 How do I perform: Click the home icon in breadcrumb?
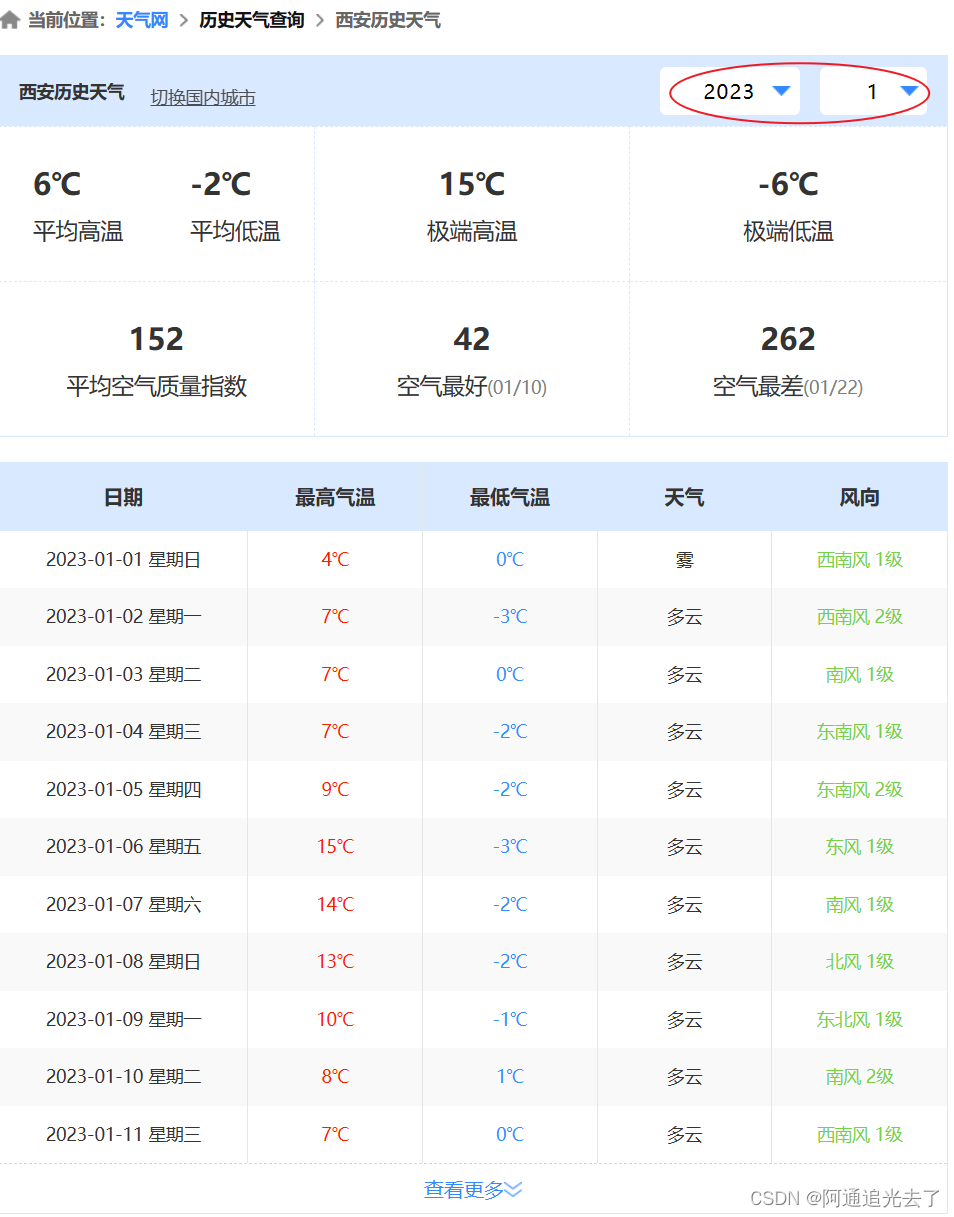click(10, 19)
